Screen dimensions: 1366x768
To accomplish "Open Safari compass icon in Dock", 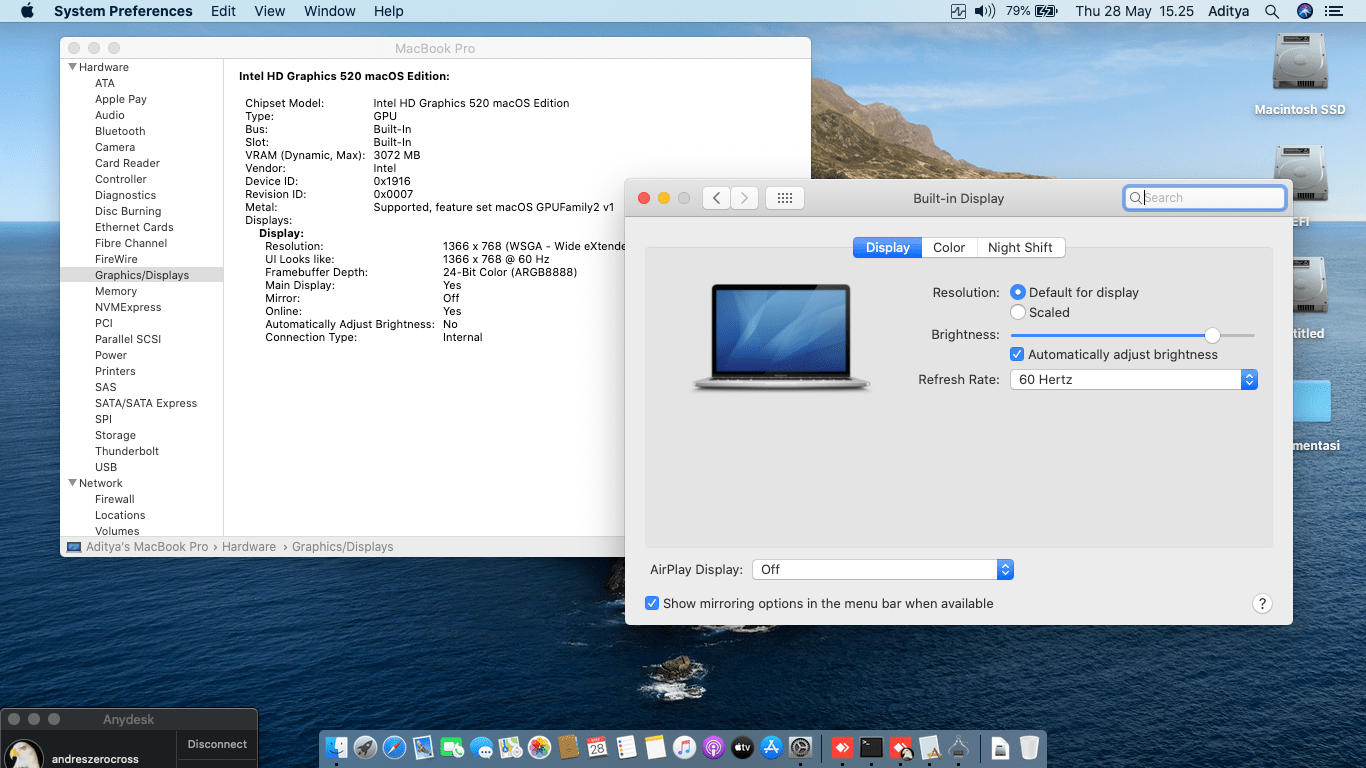I will click(x=394, y=747).
